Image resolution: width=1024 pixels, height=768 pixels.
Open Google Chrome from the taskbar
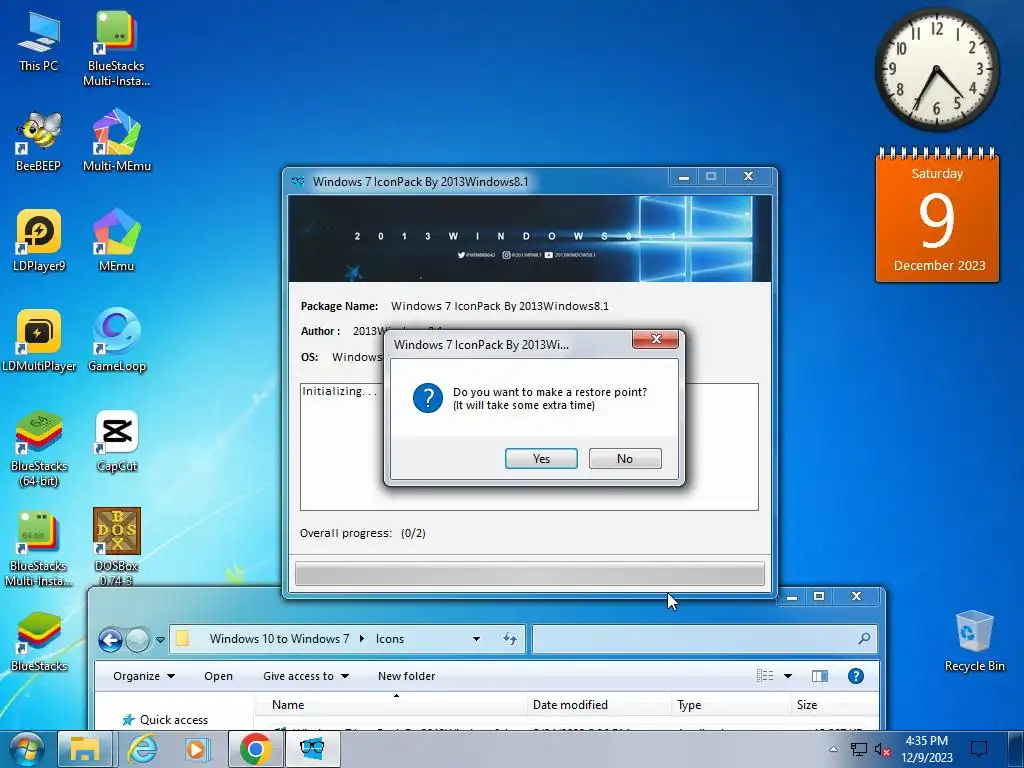(255, 749)
